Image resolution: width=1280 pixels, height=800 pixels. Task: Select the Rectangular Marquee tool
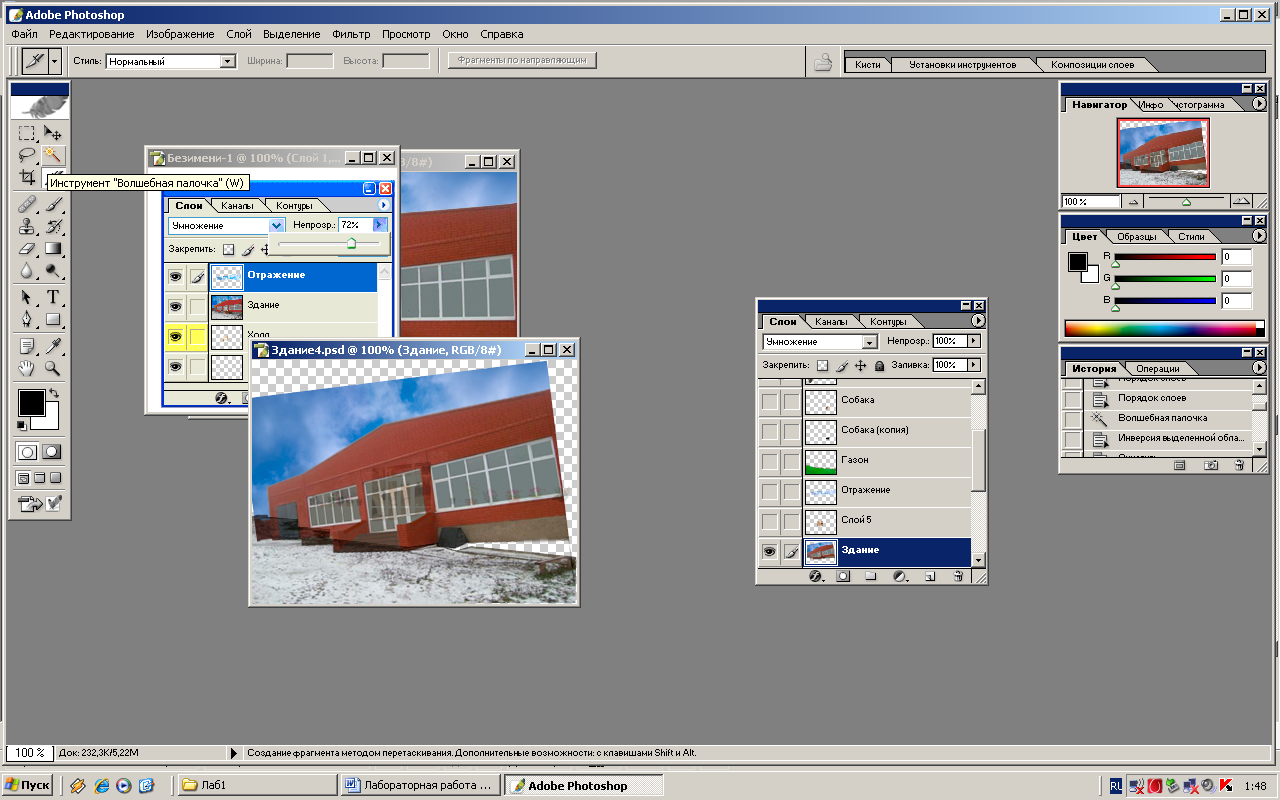27,133
